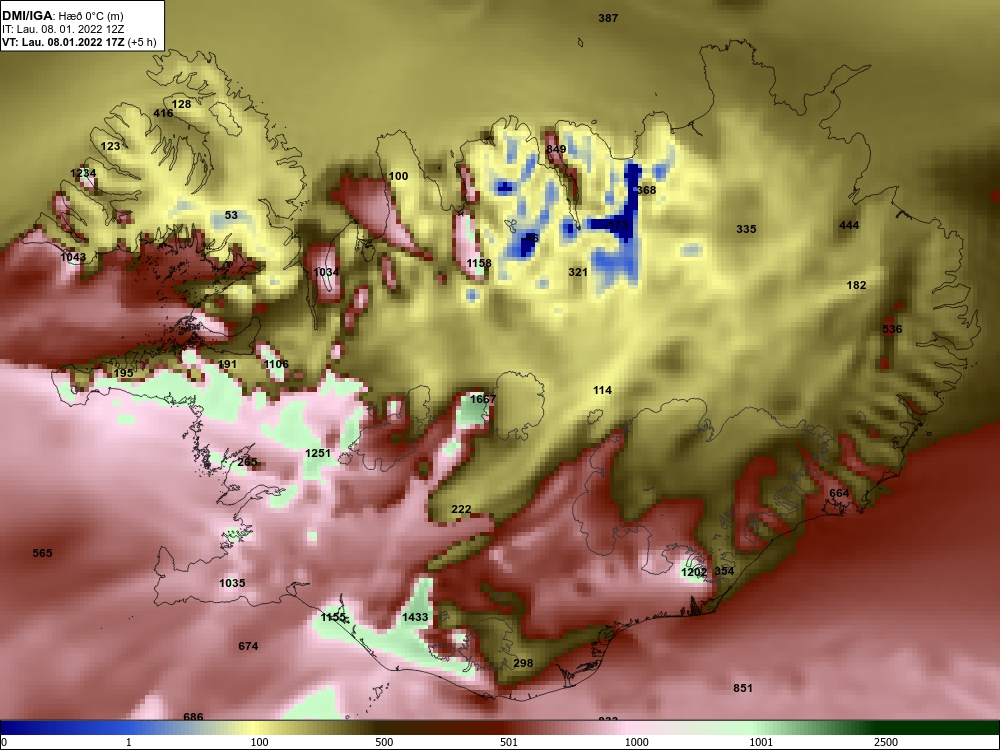Screen dimensions: 1000x750
Task: Click the 1251 value on the map
Action: tap(318, 453)
